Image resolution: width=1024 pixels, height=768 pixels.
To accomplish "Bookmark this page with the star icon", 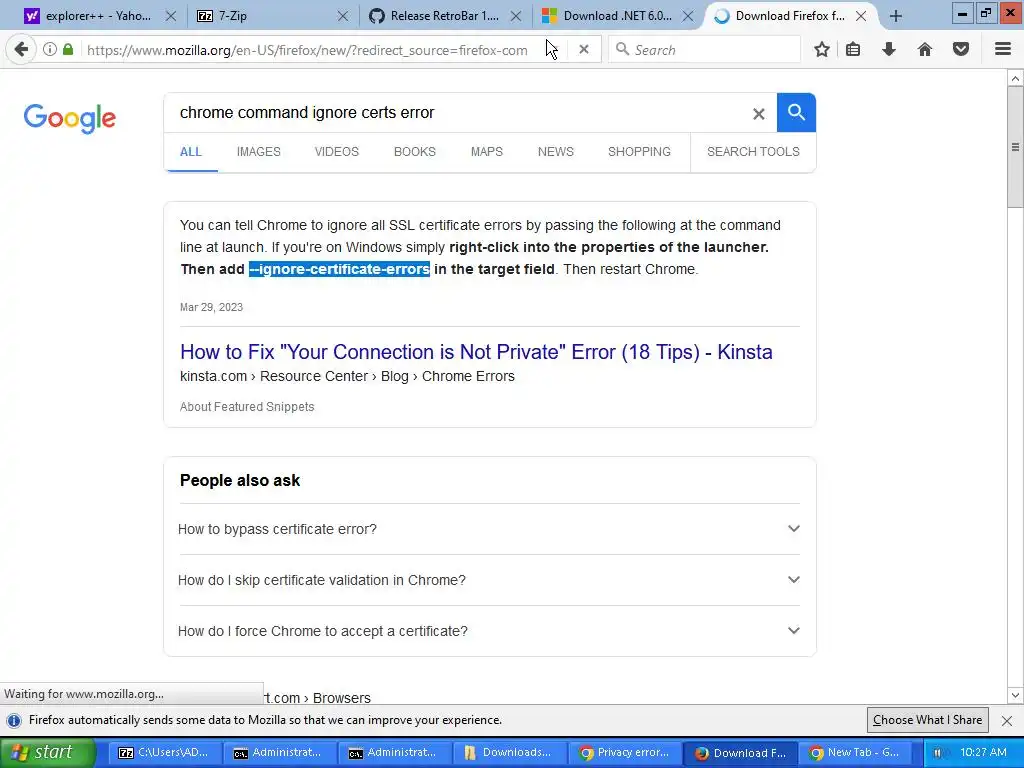I will (822, 50).
